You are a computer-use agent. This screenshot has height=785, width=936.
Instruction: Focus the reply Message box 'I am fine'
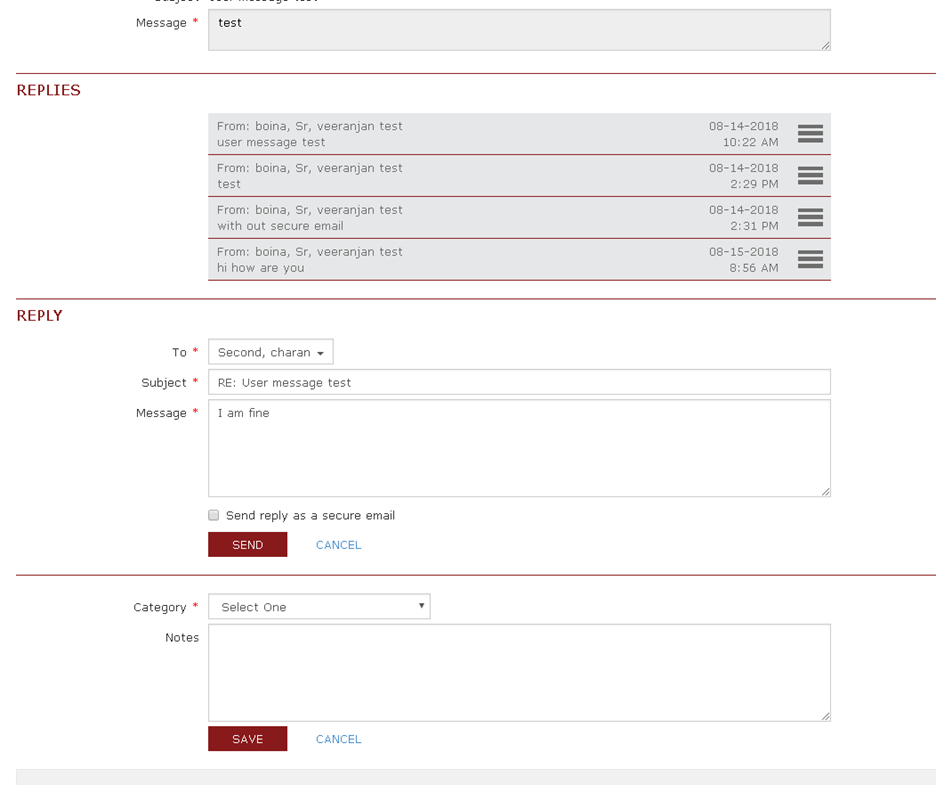[519, 448]
